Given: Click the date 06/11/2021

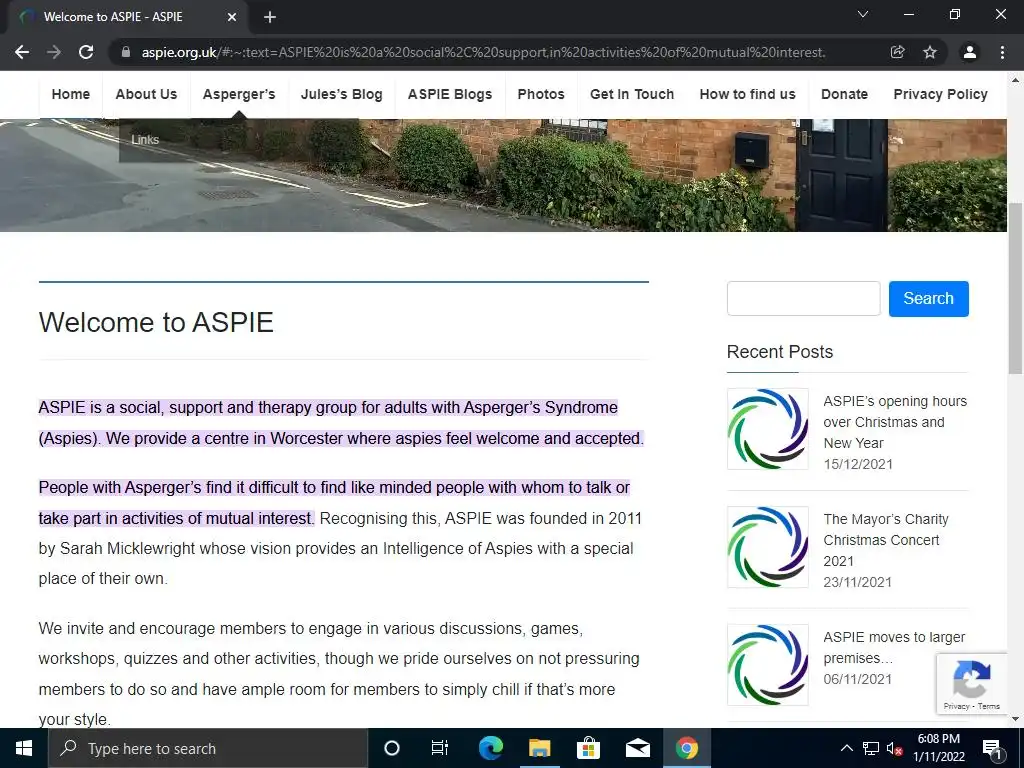Looking at the screenshot, I should click(x=857, y=679).
